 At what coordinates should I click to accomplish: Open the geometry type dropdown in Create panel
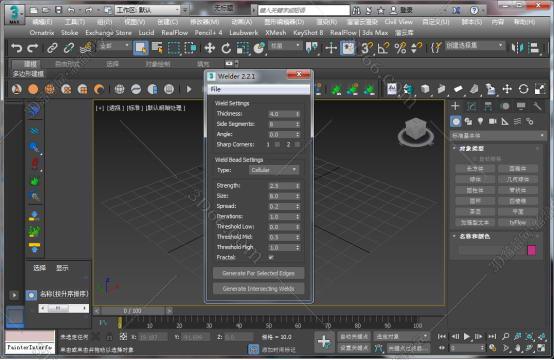pos(497,136)
